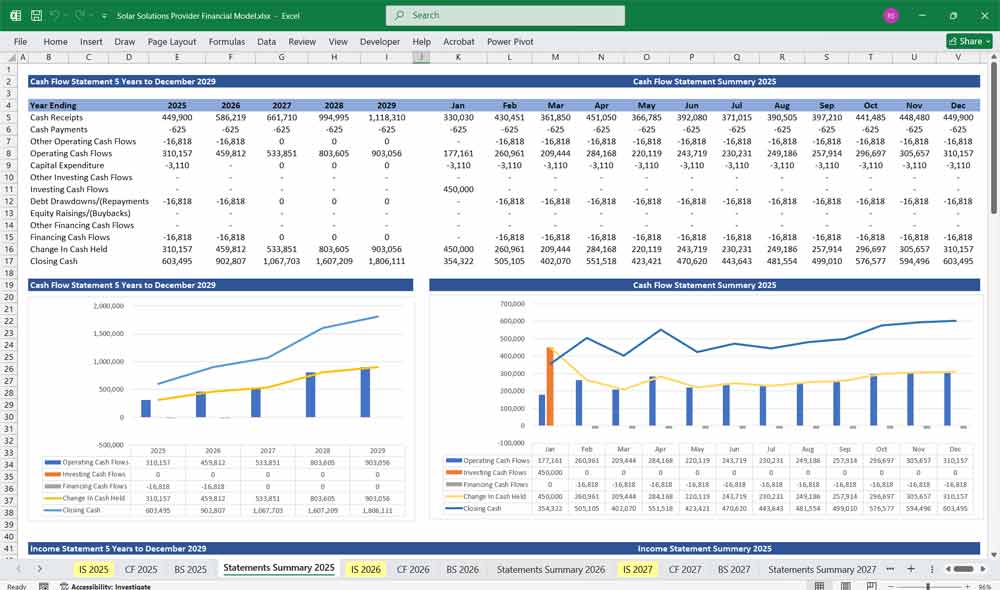Viewport: 1000px width, 590px height.
Task: Click the New Sheet plus icon
Action: click(x=911, y=568)
